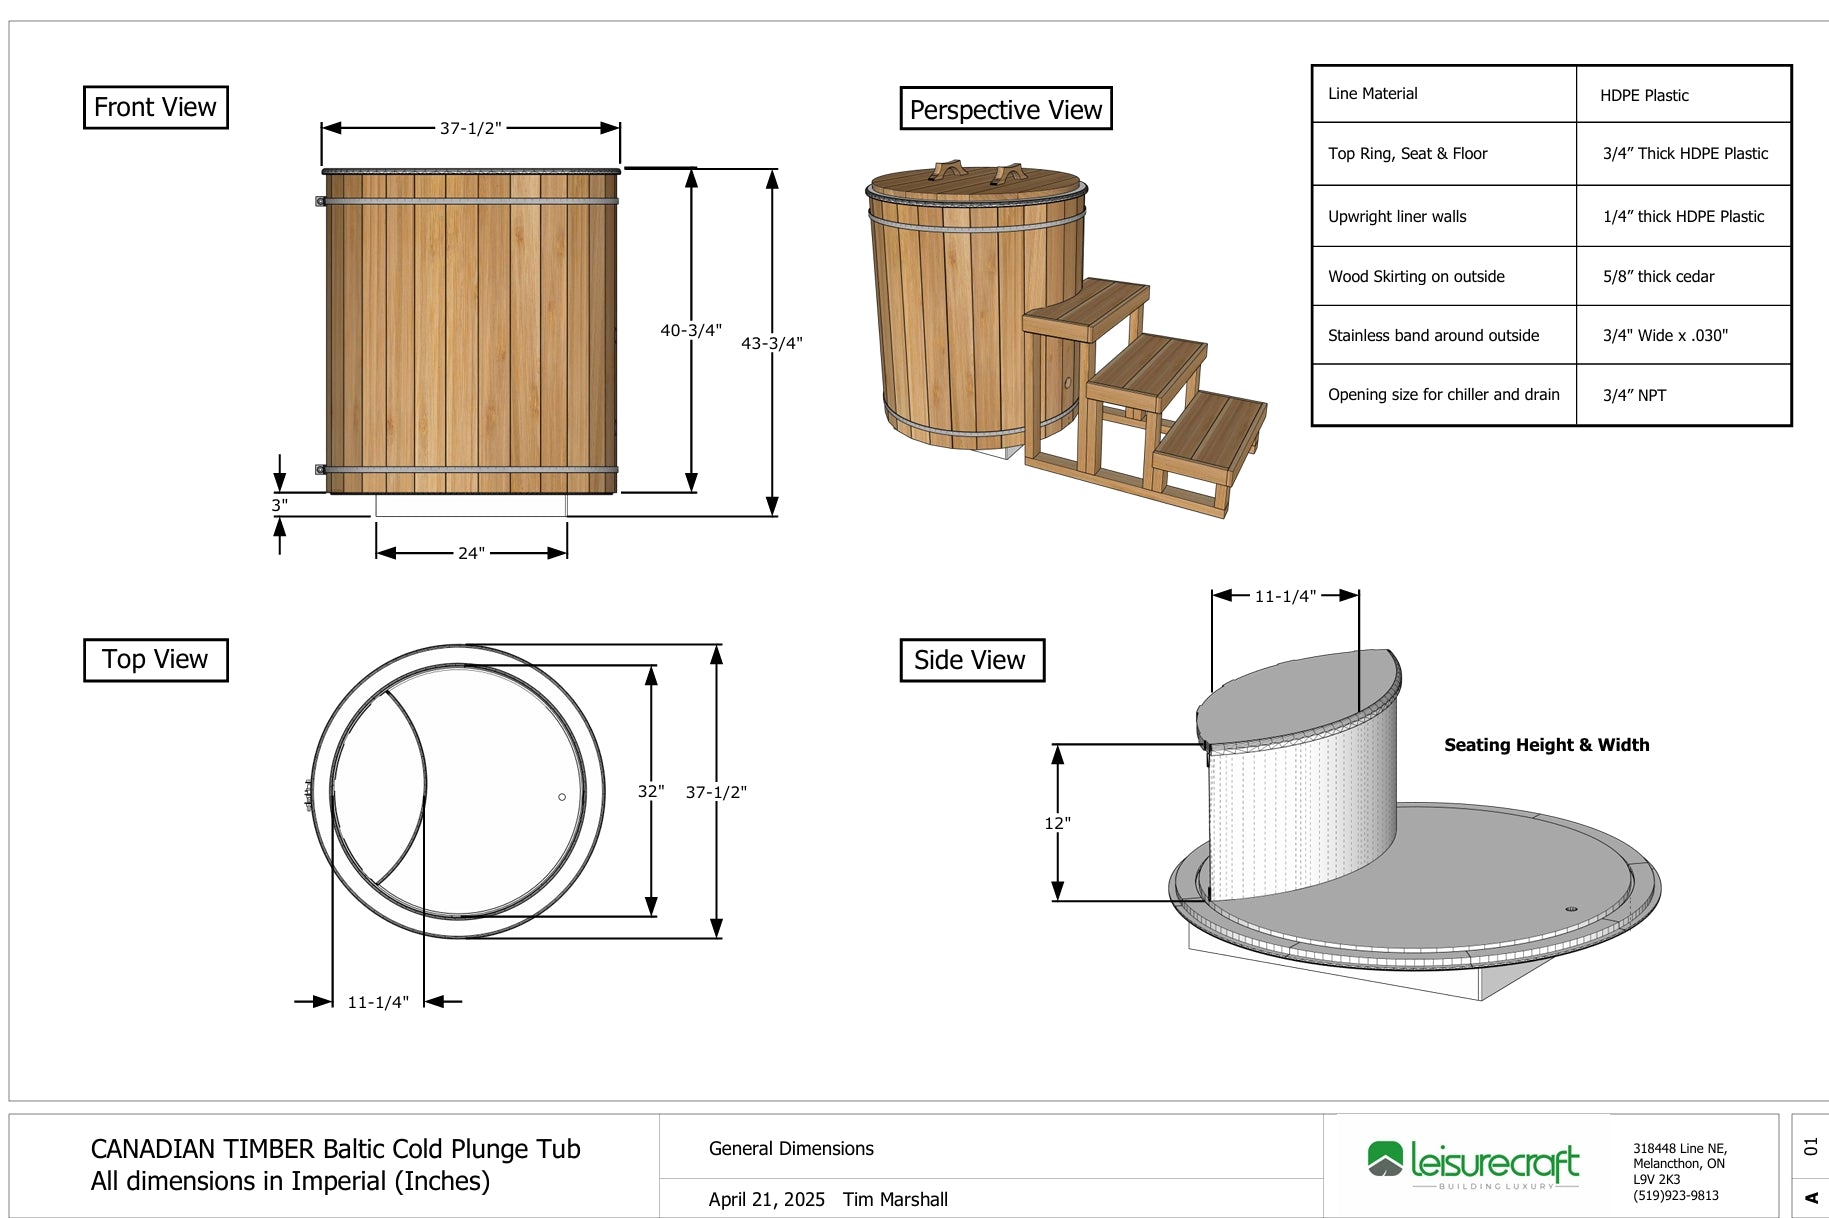The height and width of the screenshot is (1218, 1829).
Task: Select the "5/8" thick cedar" cell
Action: pos(1683,276)
